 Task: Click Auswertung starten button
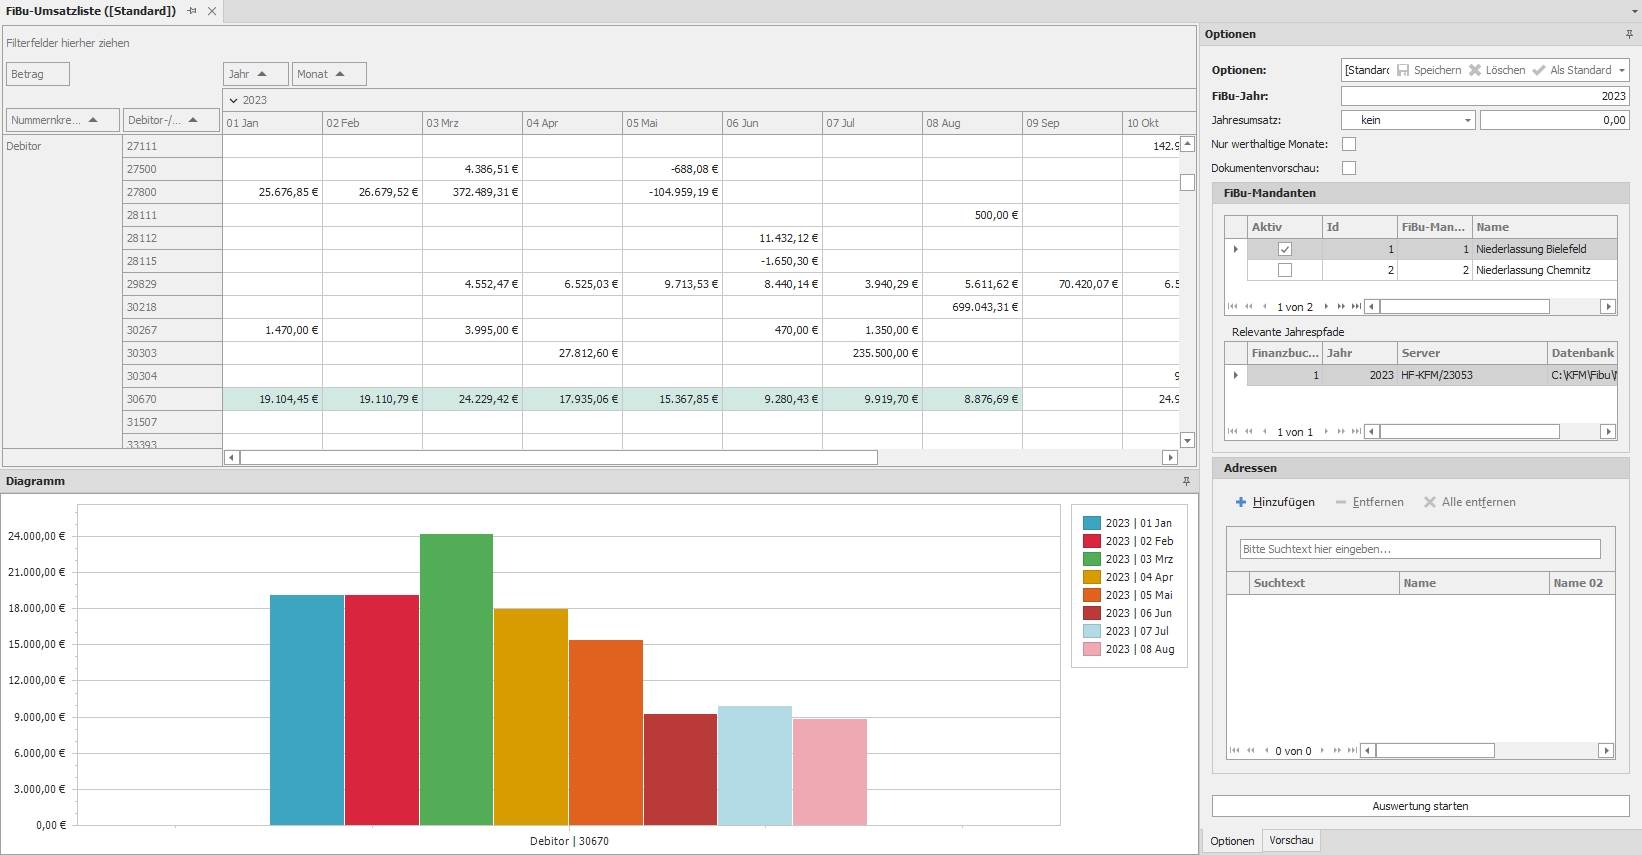(x=1420, y=806)
